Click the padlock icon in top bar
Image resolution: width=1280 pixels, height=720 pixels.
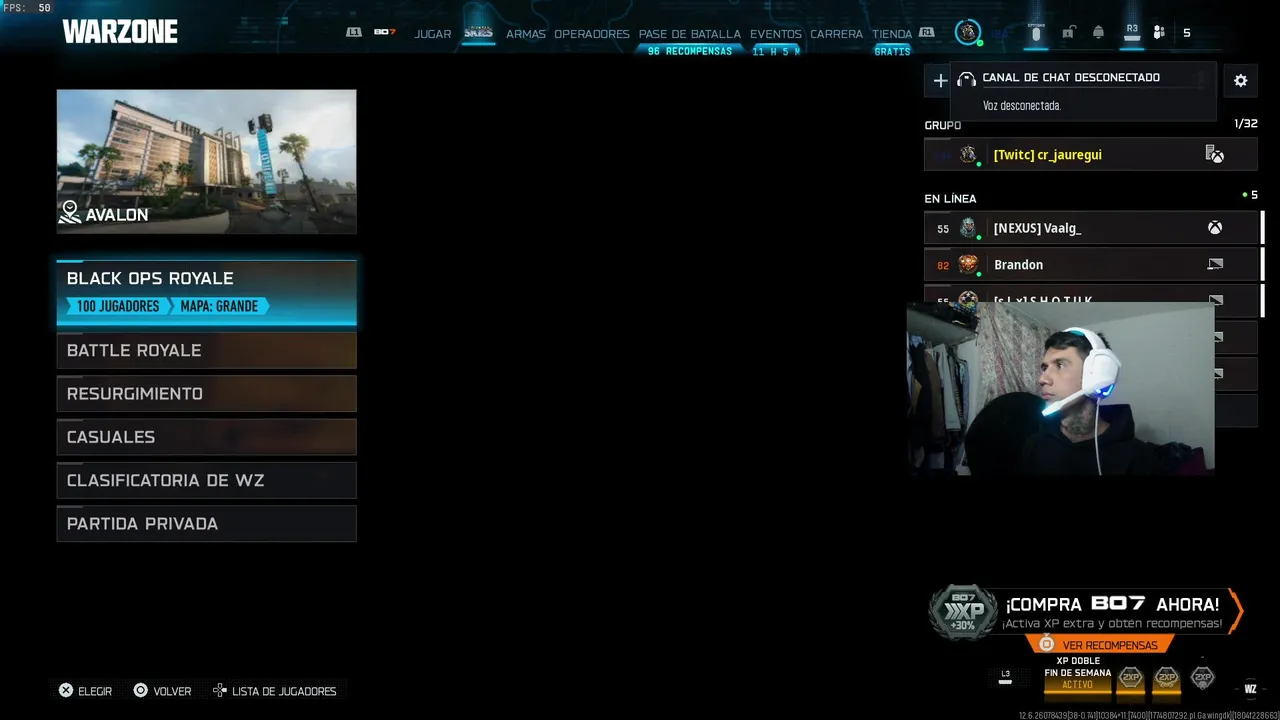click(x=1068, y=33)
